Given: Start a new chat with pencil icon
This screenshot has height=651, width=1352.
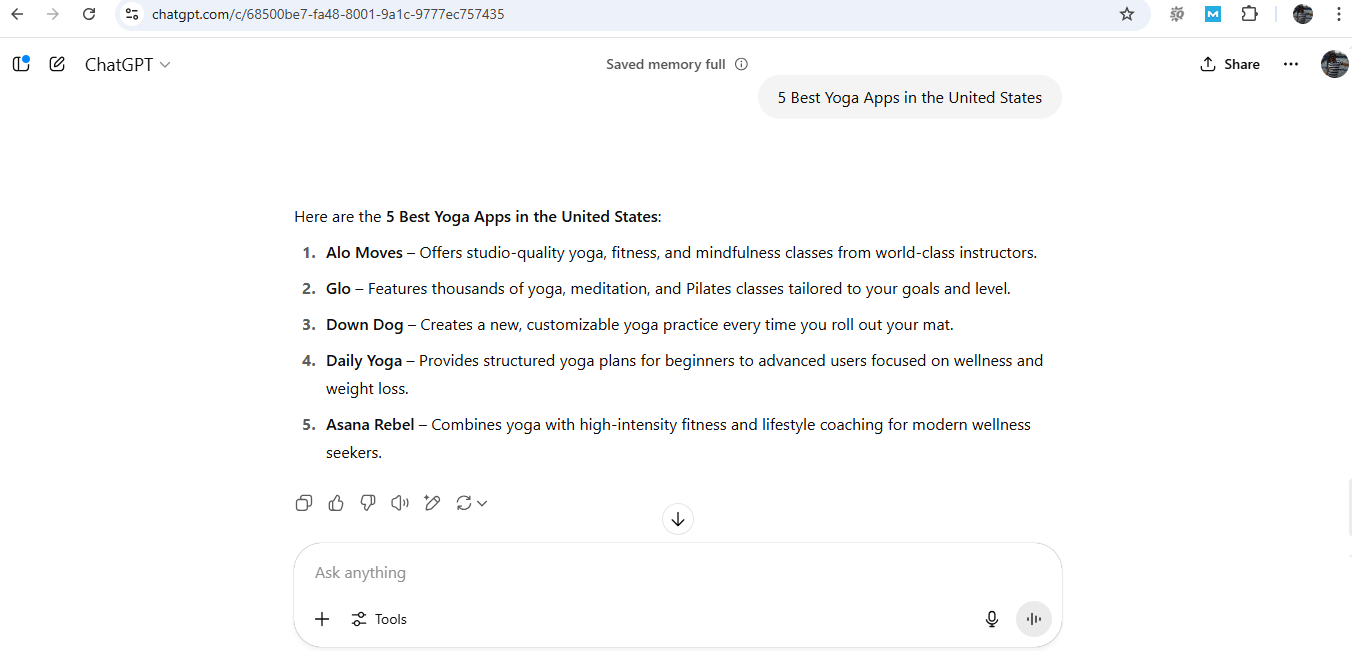Looking at the screenshot, I should coord(57,64).
